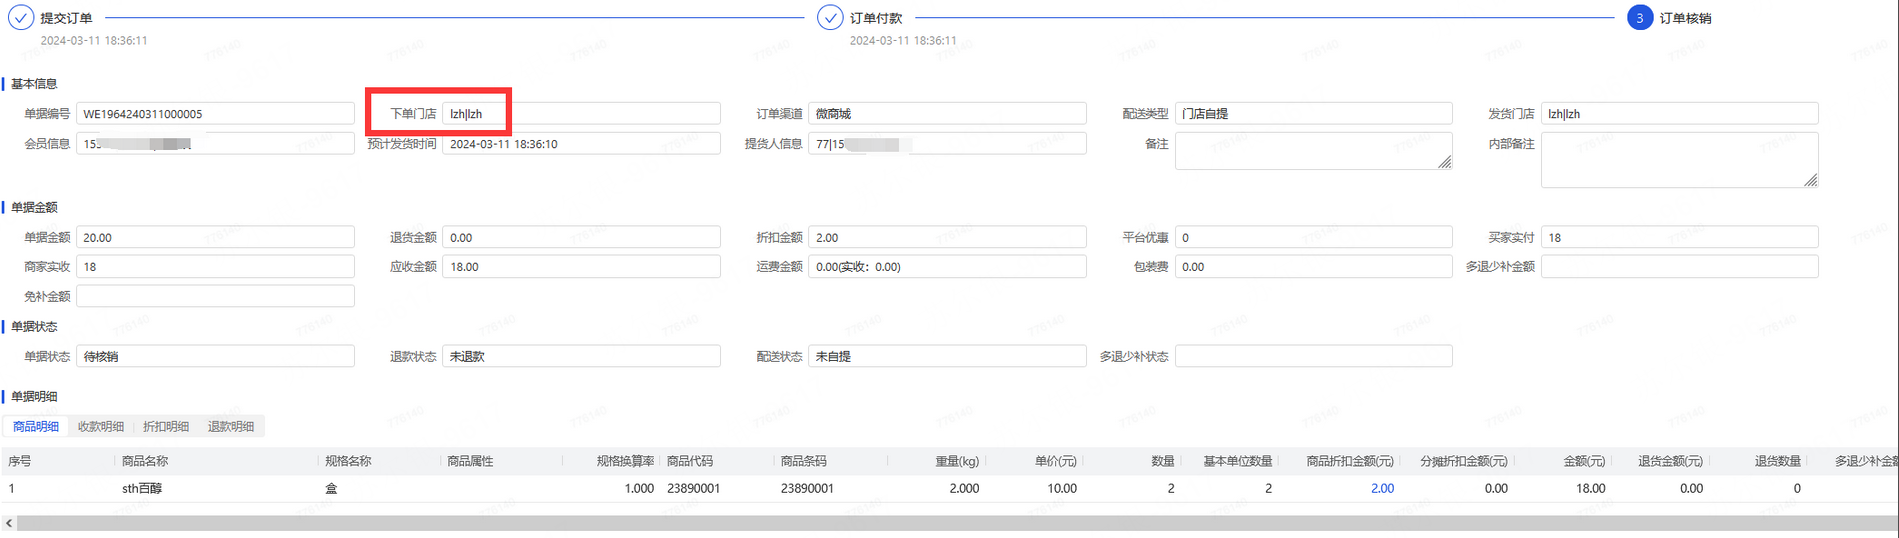This screenshot has width=1899, height=538.
Task: Click the 商品条码 column header
Action: (804, 462)
